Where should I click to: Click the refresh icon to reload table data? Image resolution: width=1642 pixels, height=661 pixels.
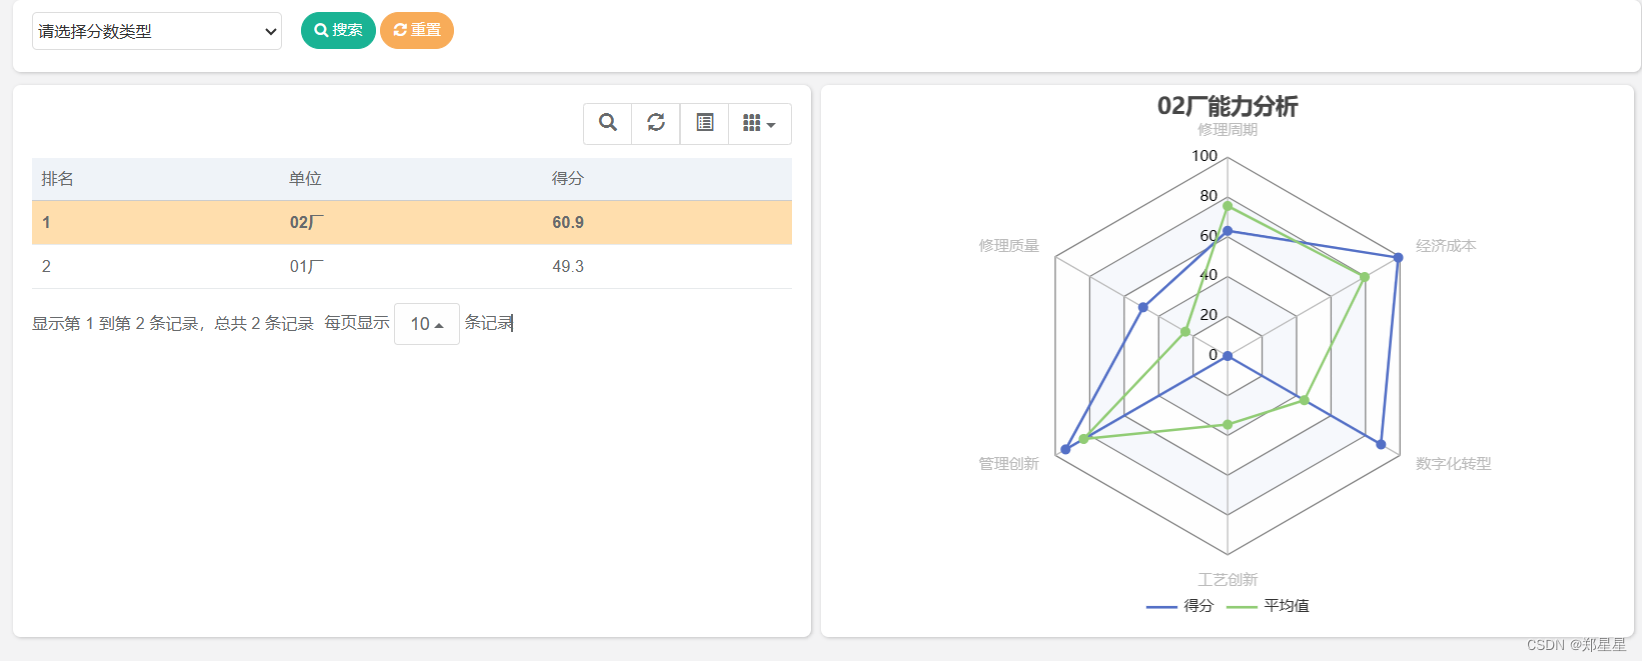click(x=656, y=123)
